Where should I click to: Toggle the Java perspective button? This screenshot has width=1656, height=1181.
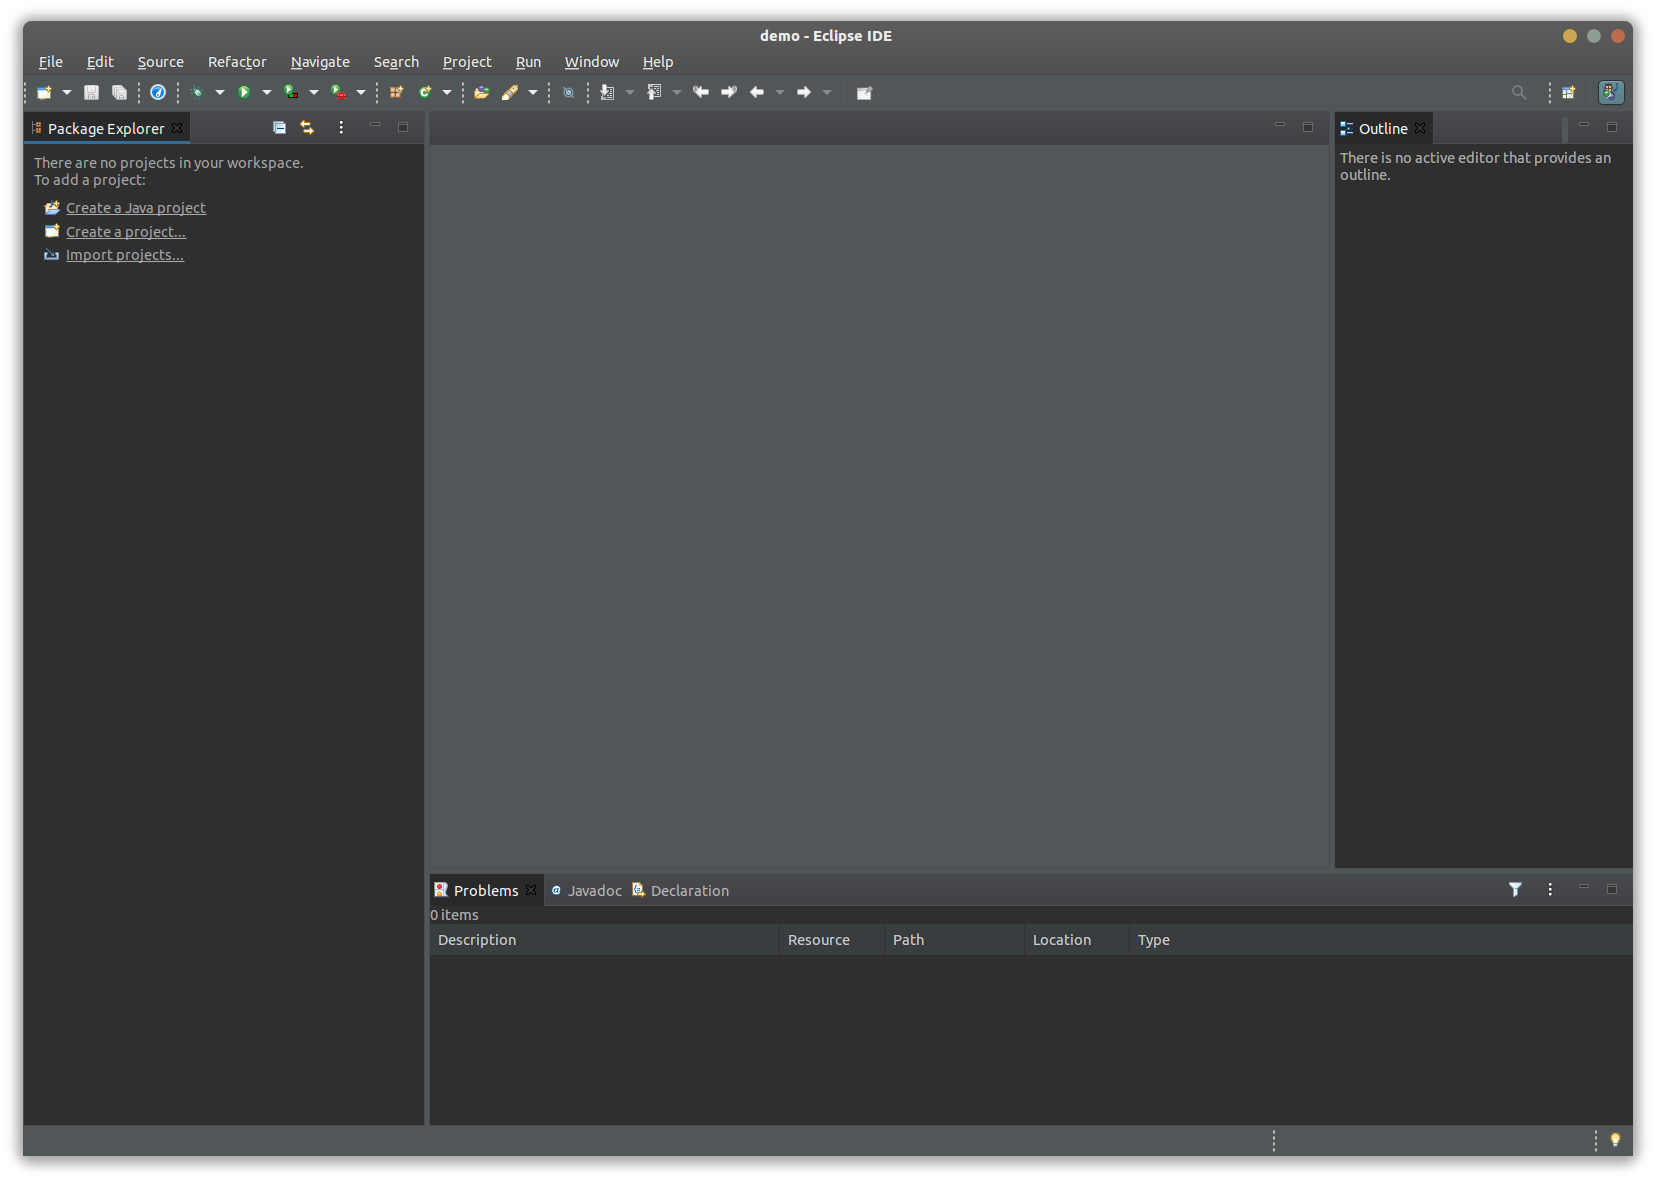1611,92
